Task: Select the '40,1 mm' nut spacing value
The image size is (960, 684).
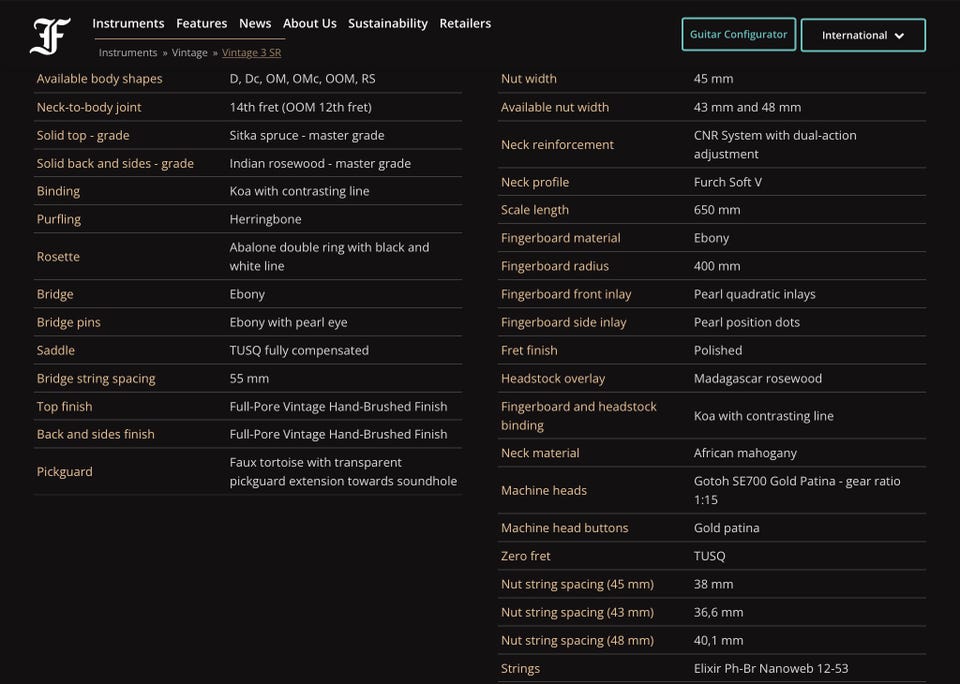Action: click(x=718, y=641)
